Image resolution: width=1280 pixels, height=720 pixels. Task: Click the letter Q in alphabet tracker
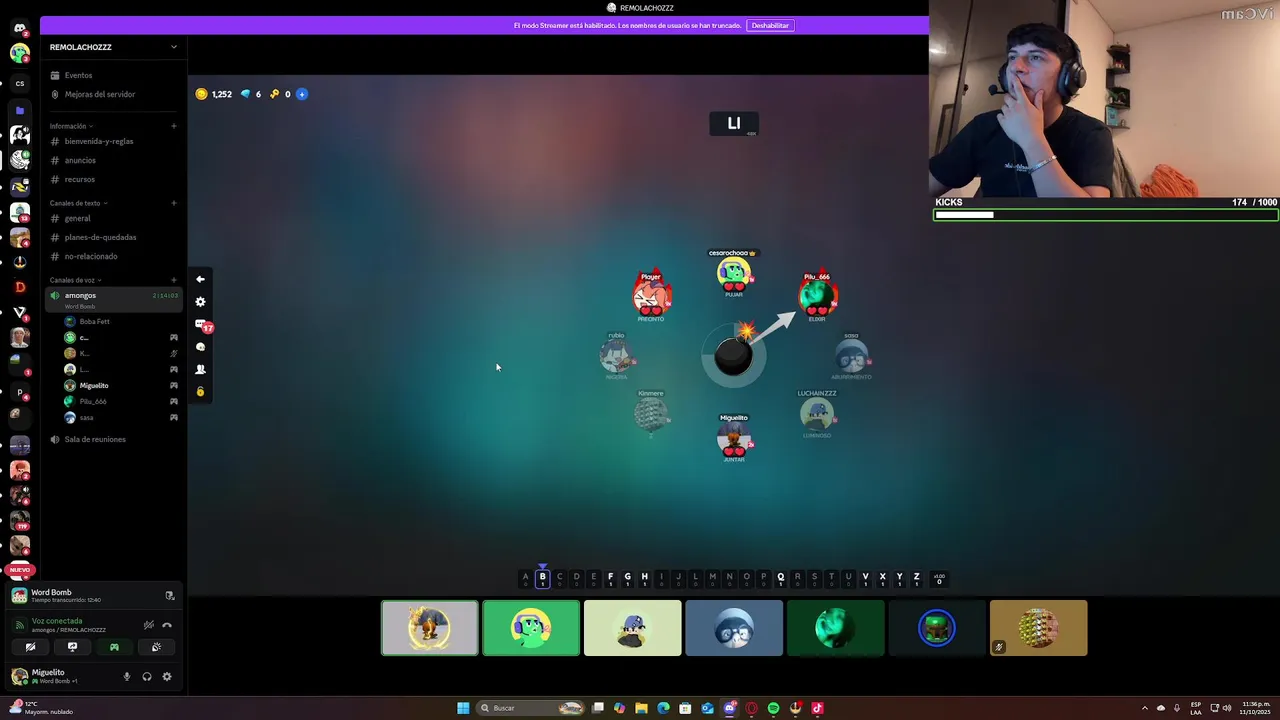pos(781,578)
